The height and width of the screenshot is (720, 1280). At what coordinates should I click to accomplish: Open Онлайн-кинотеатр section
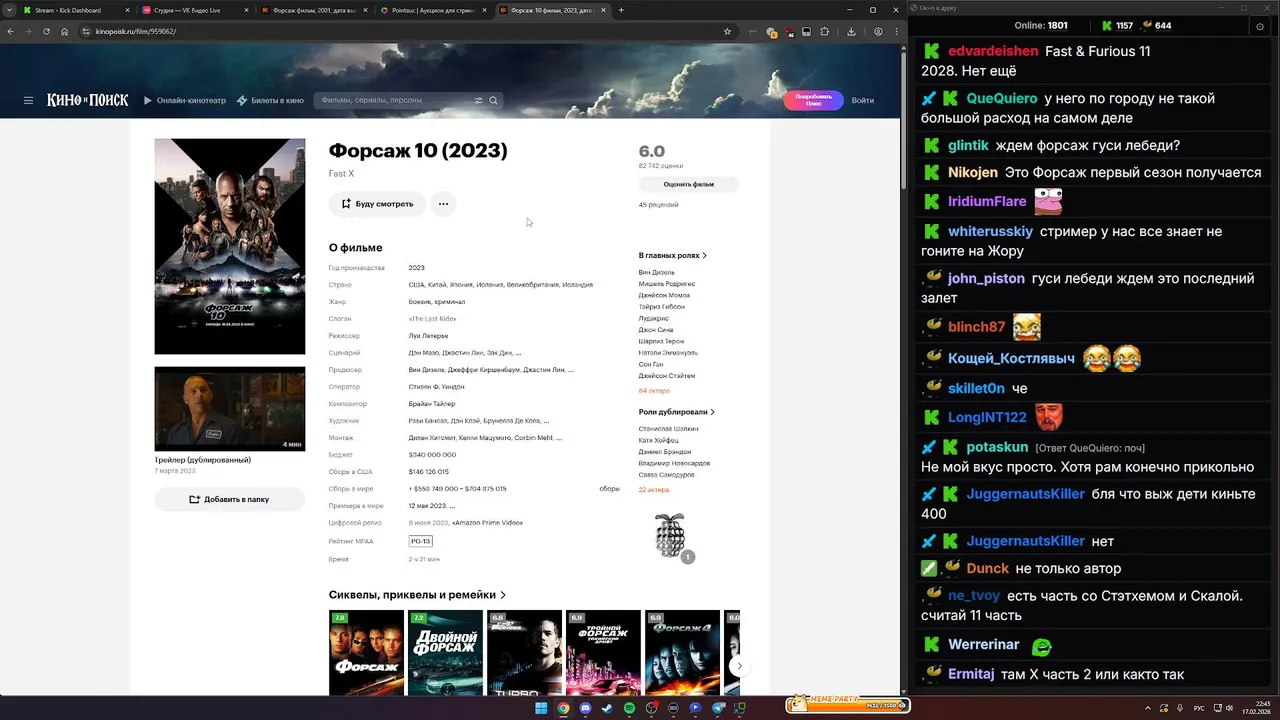[x=185, y=100]
